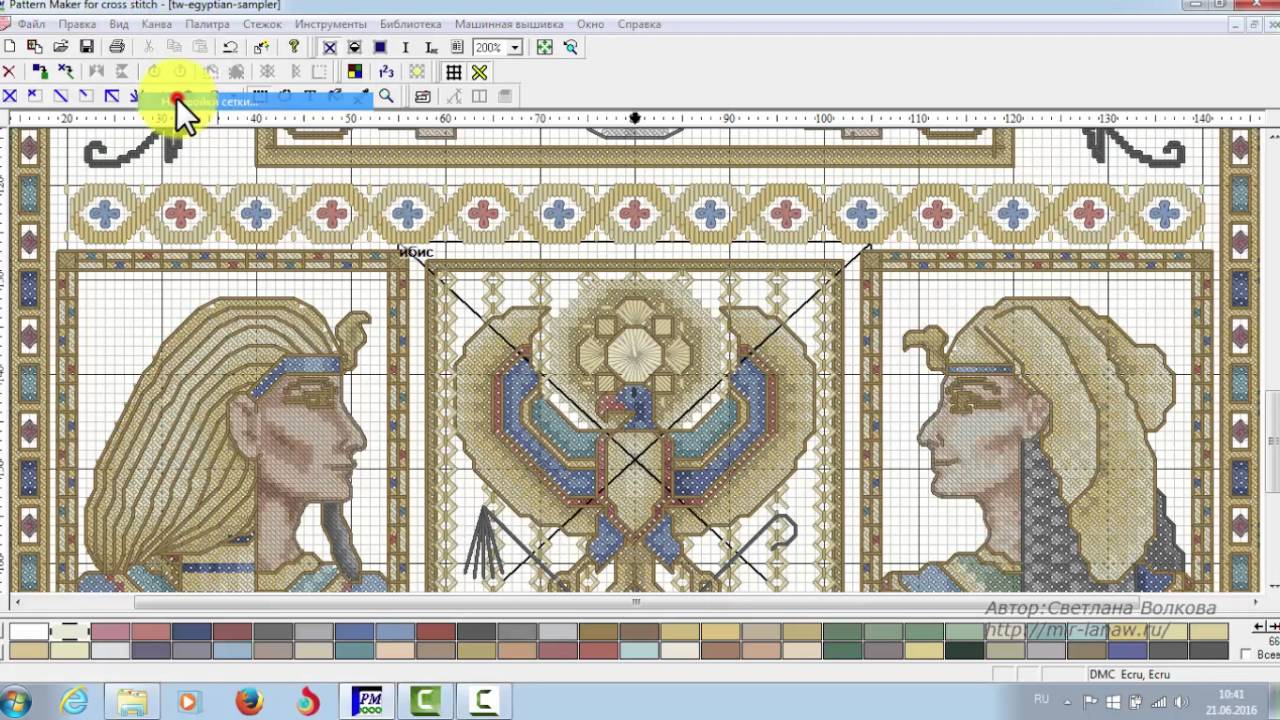Open the Инструменты menu
Viewport: 1280px width, 720px height.
(x=330, y=24)
